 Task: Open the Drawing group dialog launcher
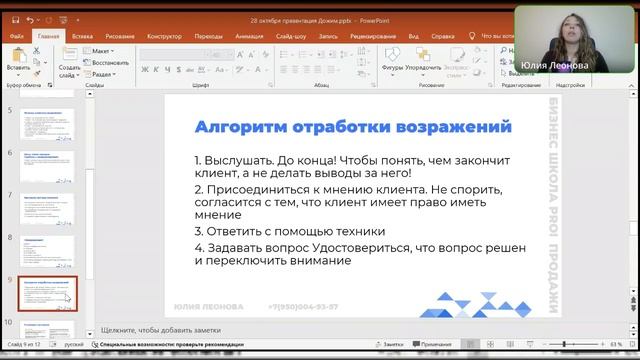tap(490, 85)
